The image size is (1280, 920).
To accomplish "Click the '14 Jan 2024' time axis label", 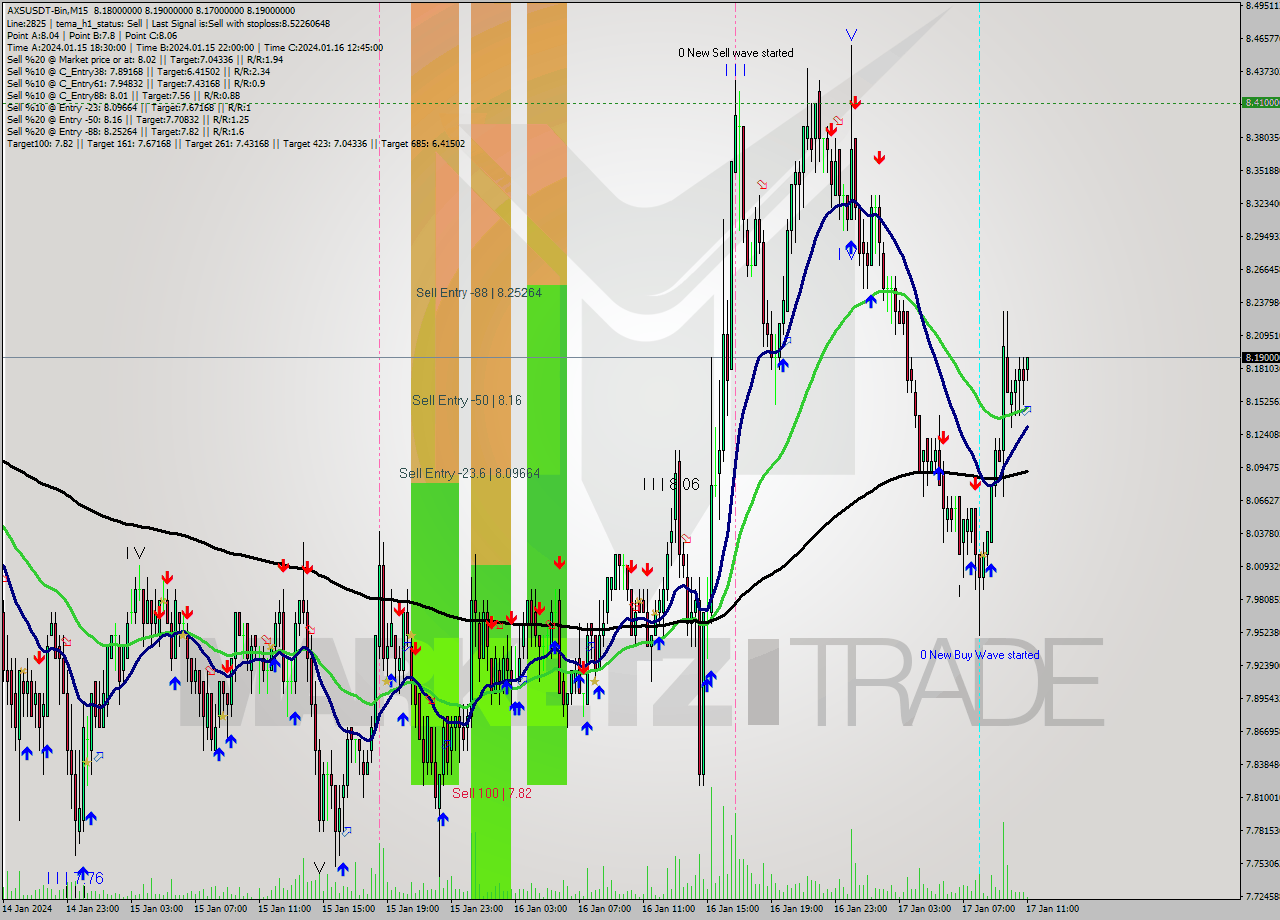I will [x=25, y=909].
